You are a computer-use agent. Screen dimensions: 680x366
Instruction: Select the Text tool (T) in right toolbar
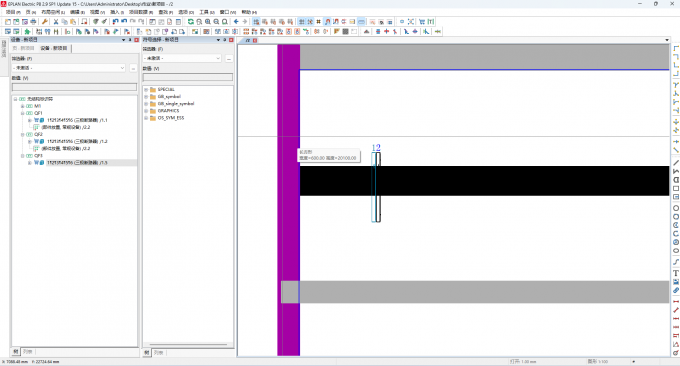coord(676,273)
